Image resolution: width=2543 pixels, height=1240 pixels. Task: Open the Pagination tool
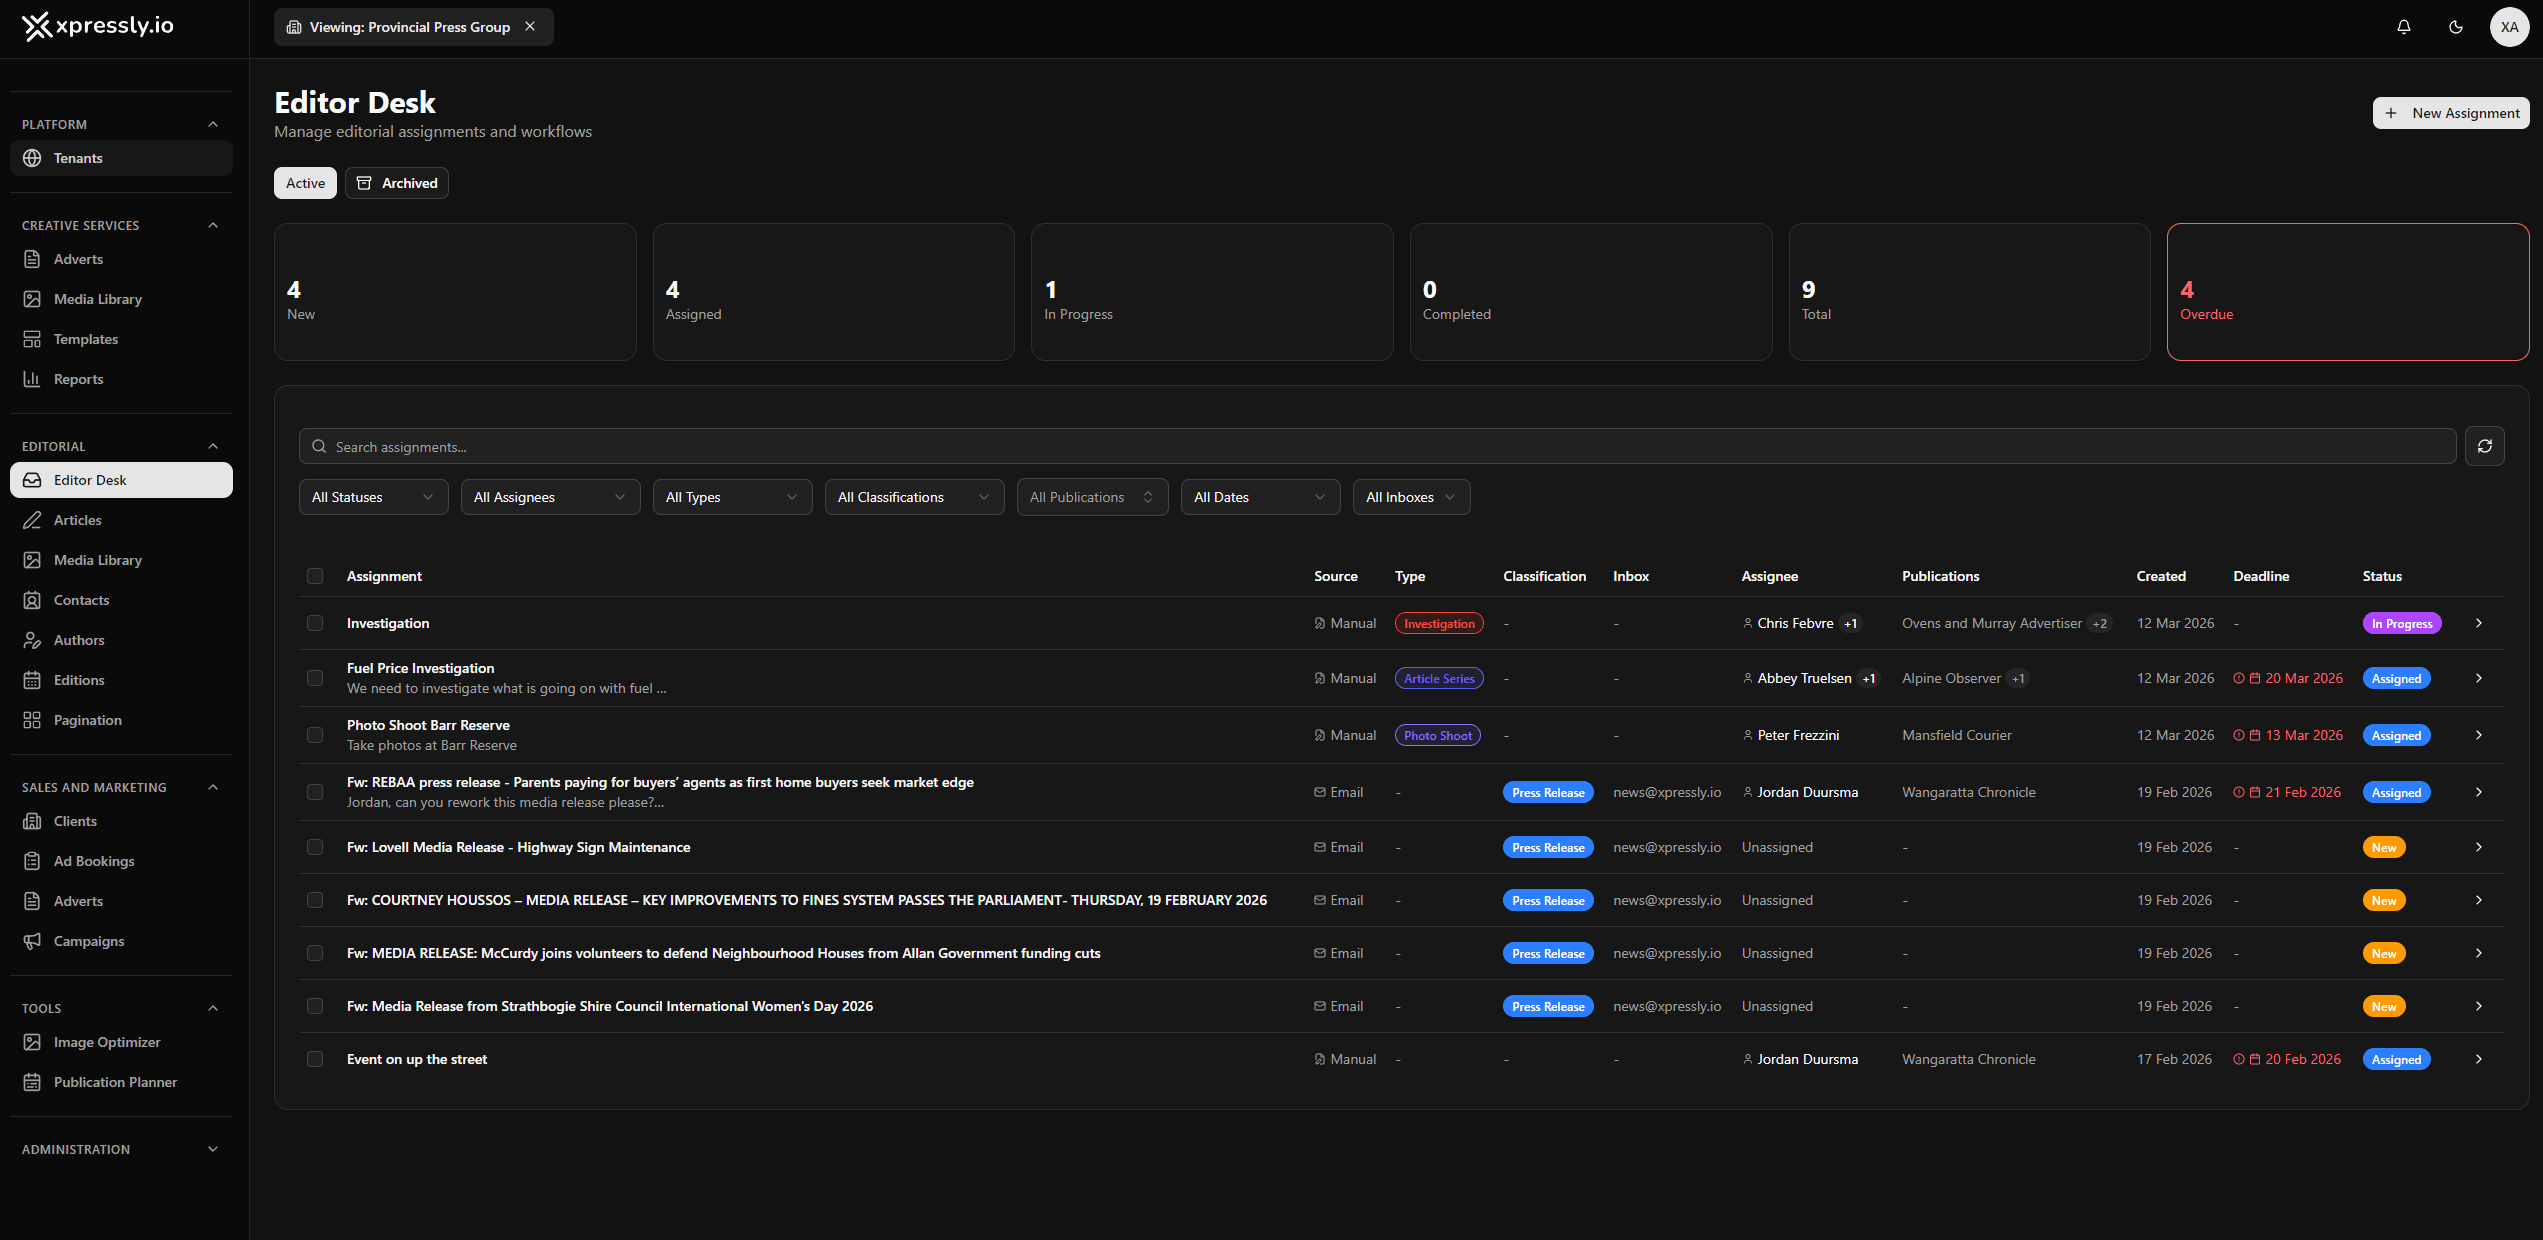[87, 719]
